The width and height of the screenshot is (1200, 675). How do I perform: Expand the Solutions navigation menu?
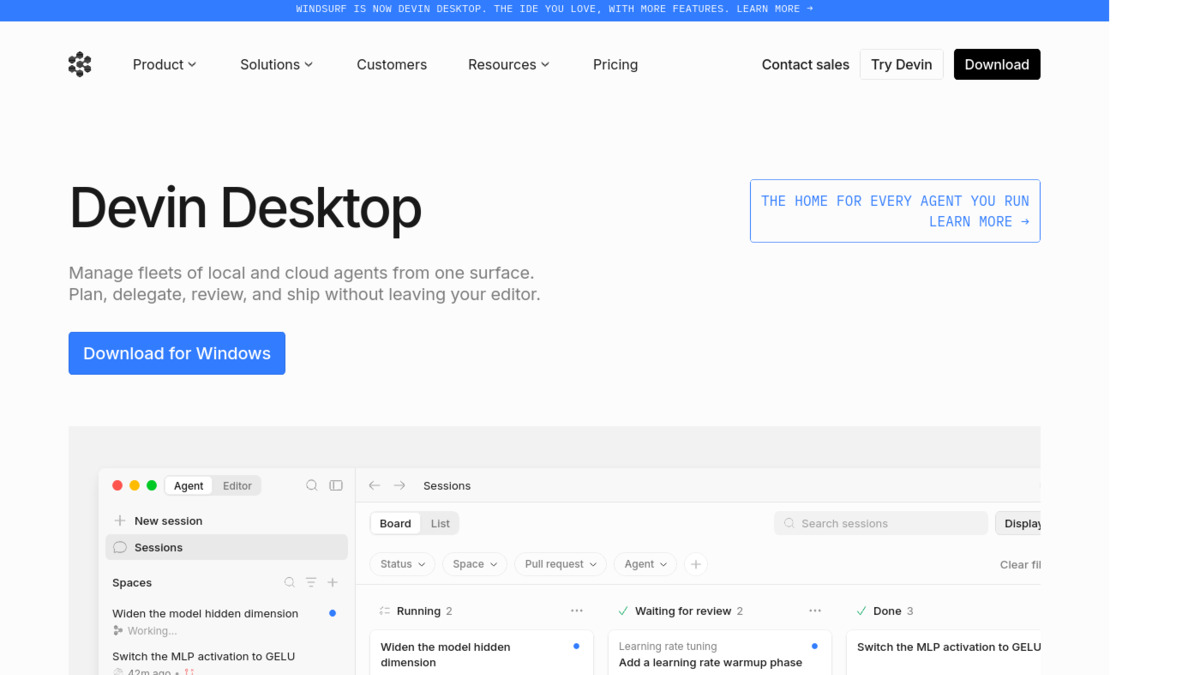tap(277, 64)
